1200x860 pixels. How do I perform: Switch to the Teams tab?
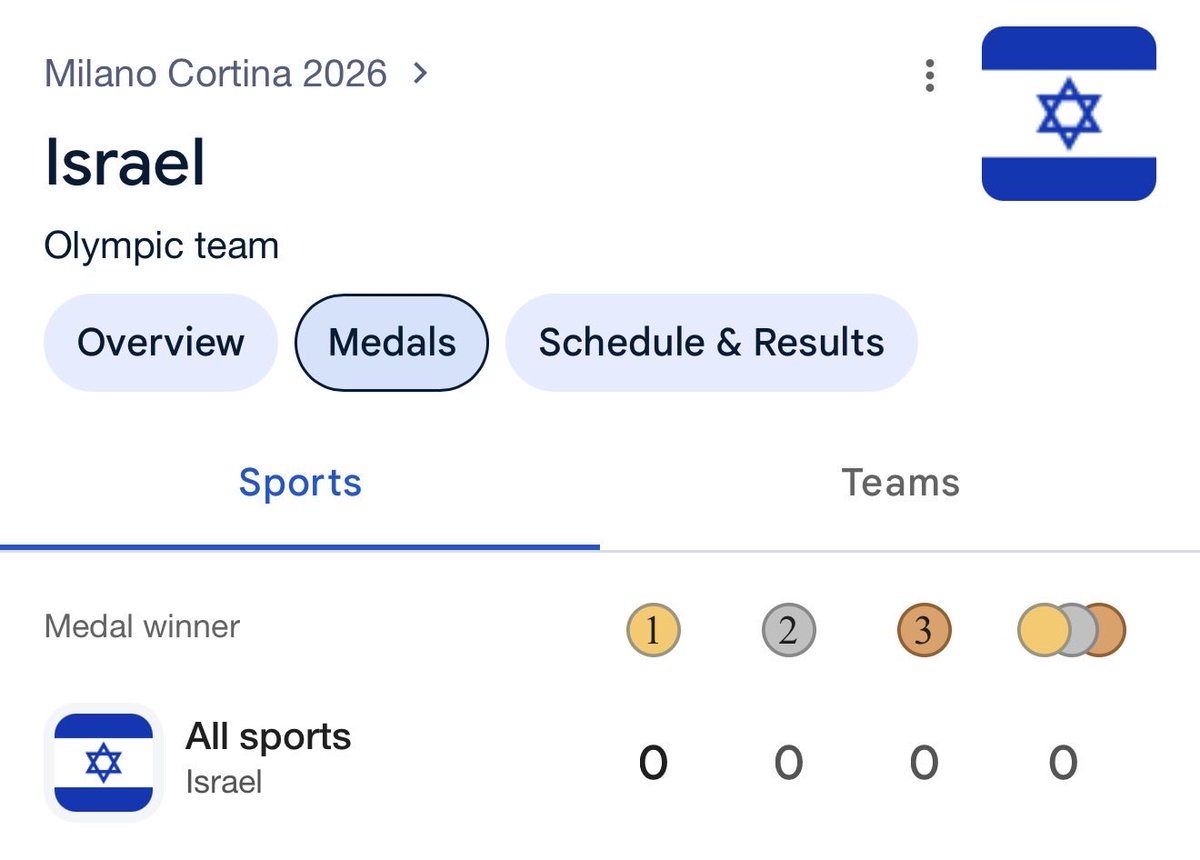[x=900, y=483]
